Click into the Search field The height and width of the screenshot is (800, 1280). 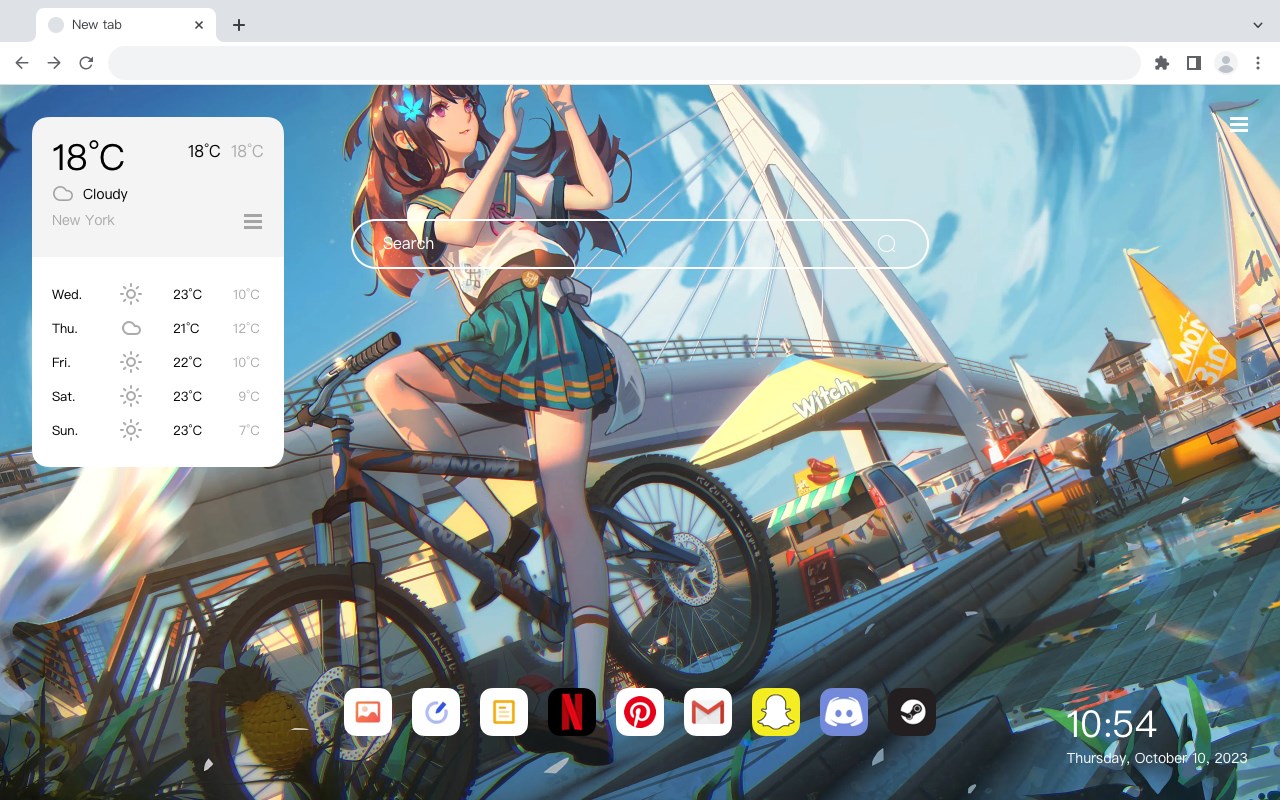point(640,244)
